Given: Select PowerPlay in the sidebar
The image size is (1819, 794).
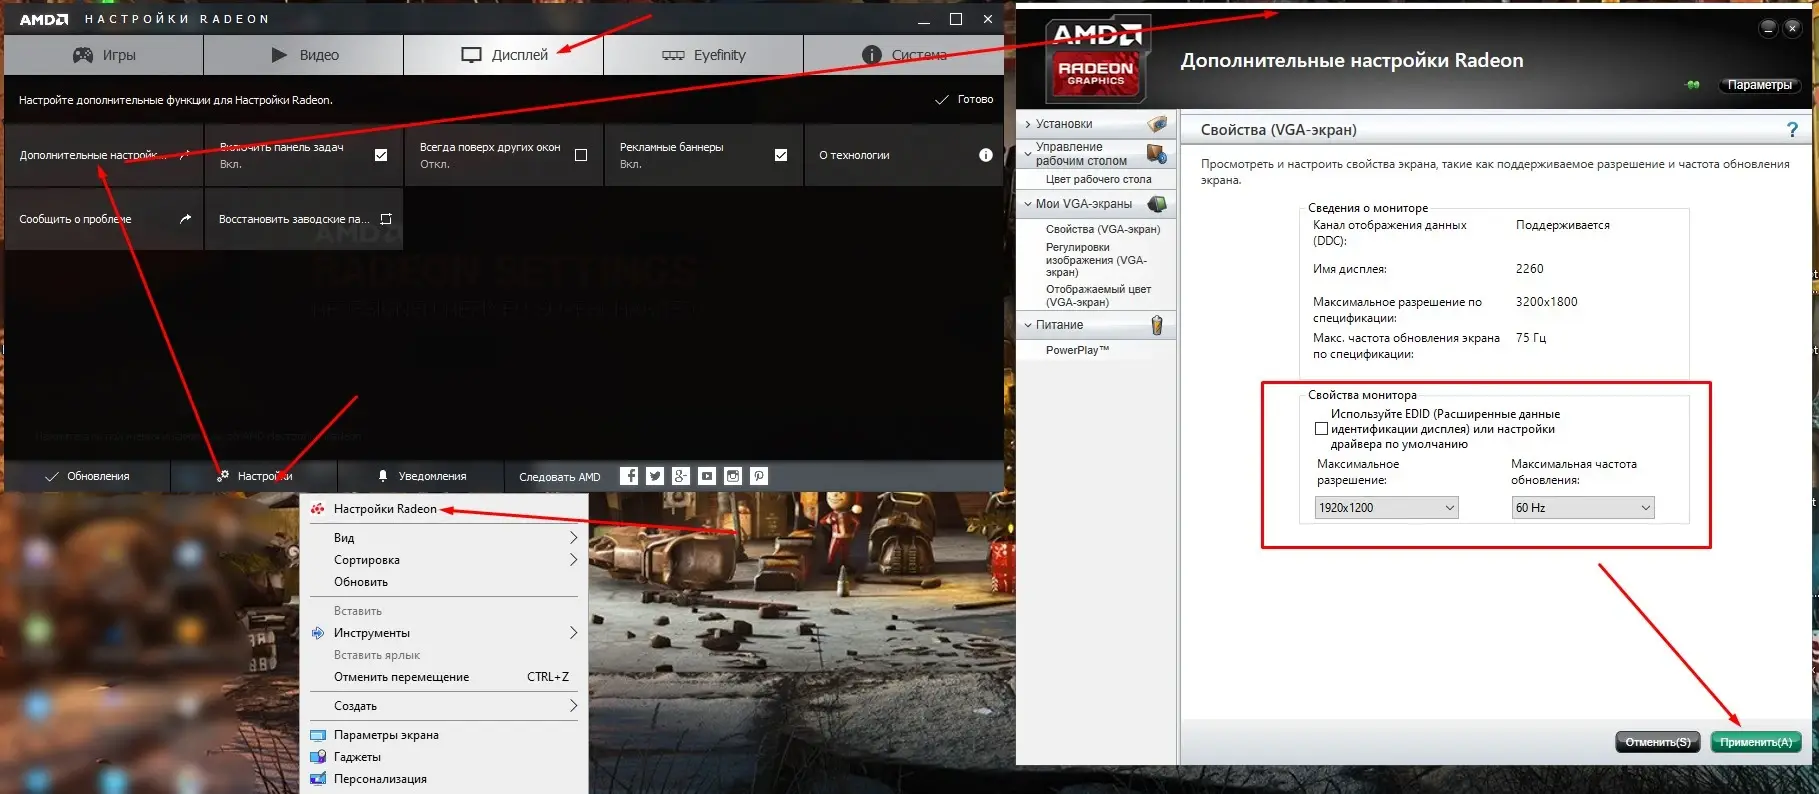Looking at the screenshot, I should point(1077,350).
